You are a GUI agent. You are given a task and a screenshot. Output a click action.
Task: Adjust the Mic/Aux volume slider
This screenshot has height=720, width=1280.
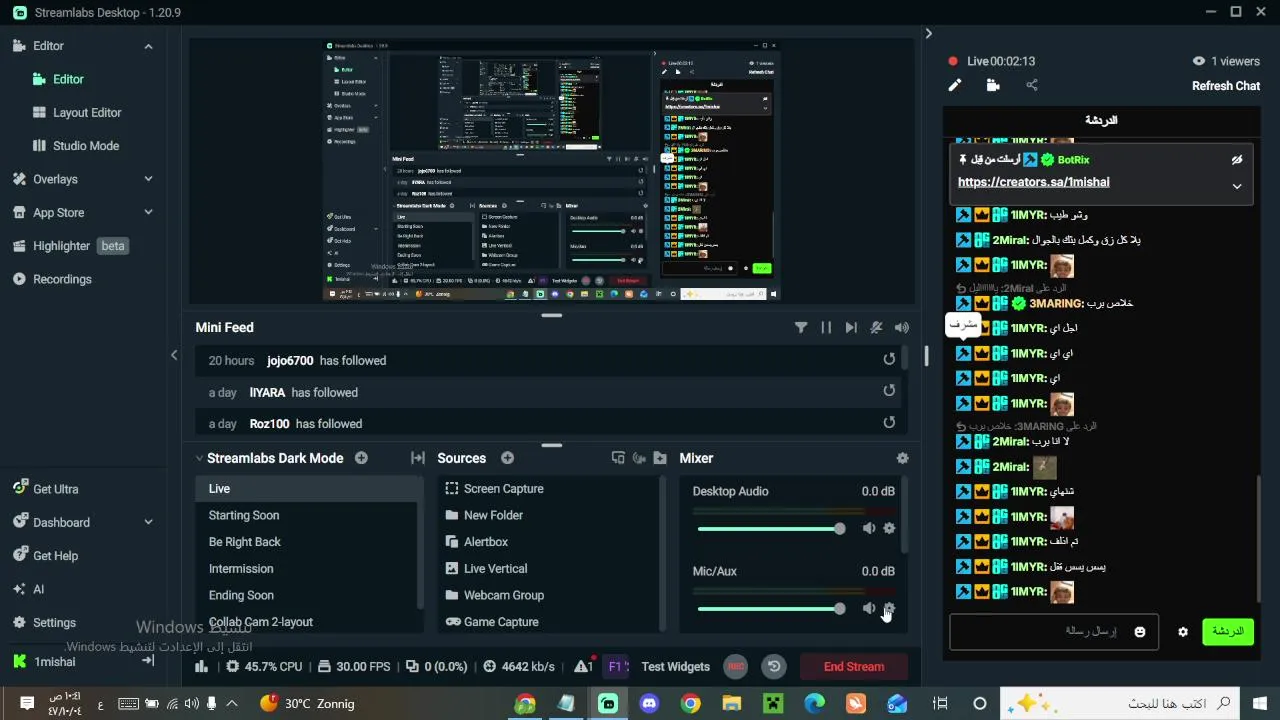click(771, 608)
